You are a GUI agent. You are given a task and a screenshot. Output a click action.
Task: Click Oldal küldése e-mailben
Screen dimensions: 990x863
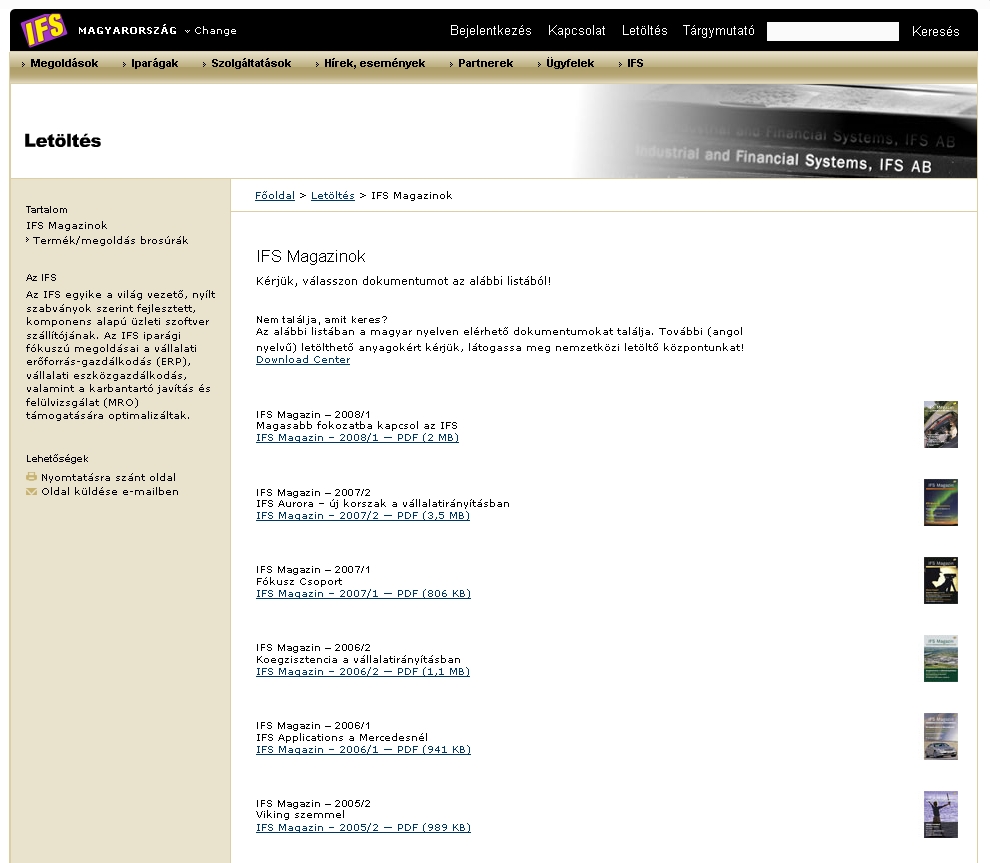tap(110, 491)
